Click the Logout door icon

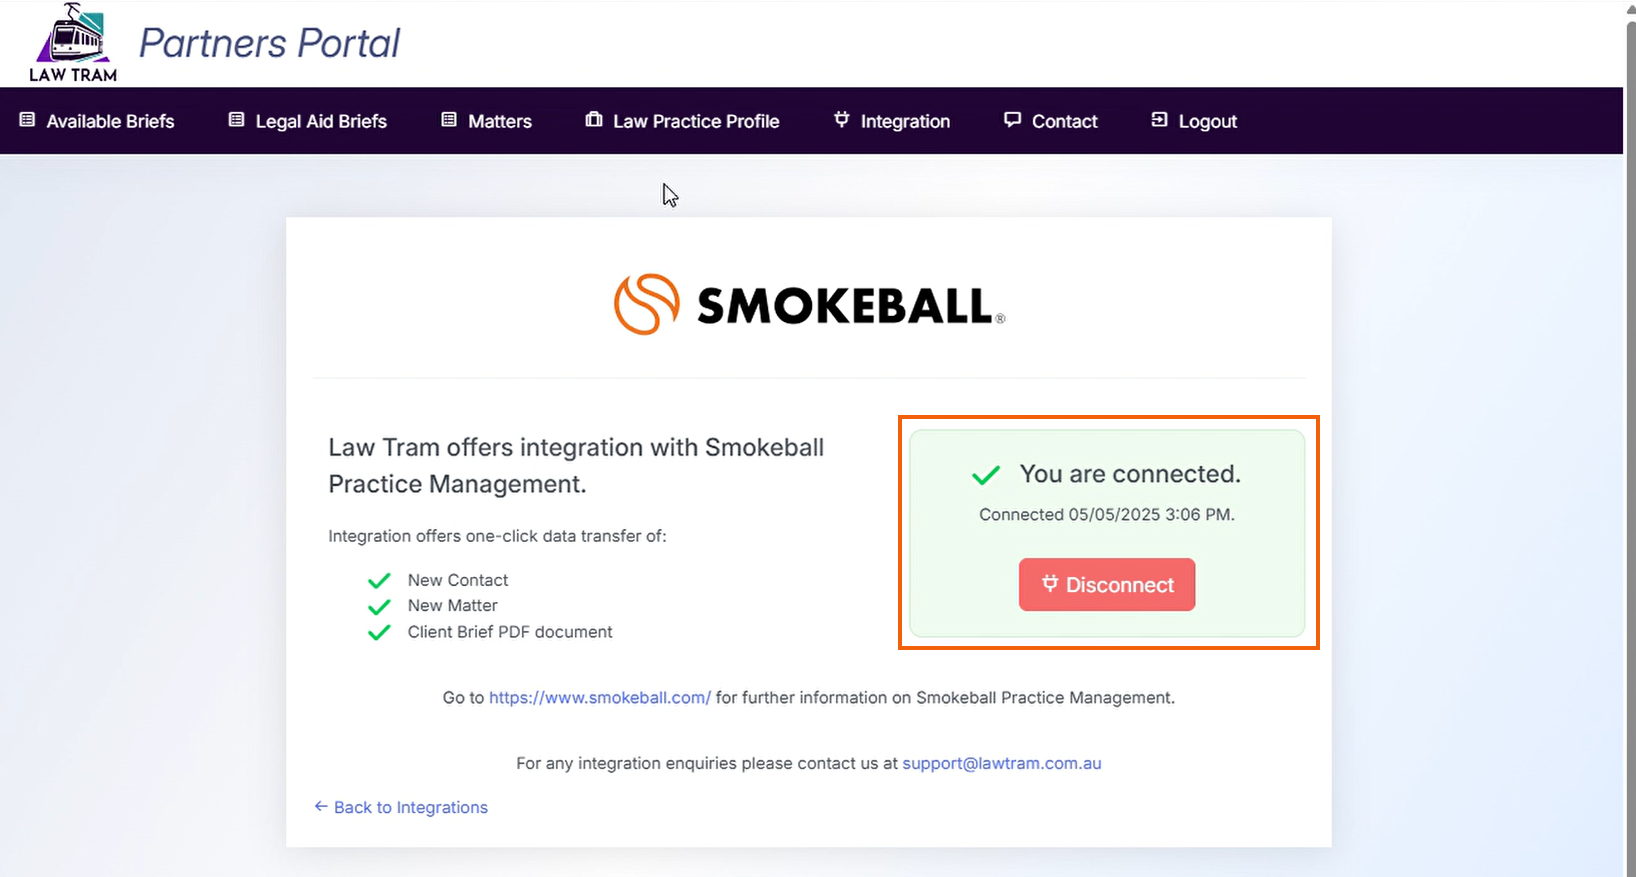(x=1160, y=120)
